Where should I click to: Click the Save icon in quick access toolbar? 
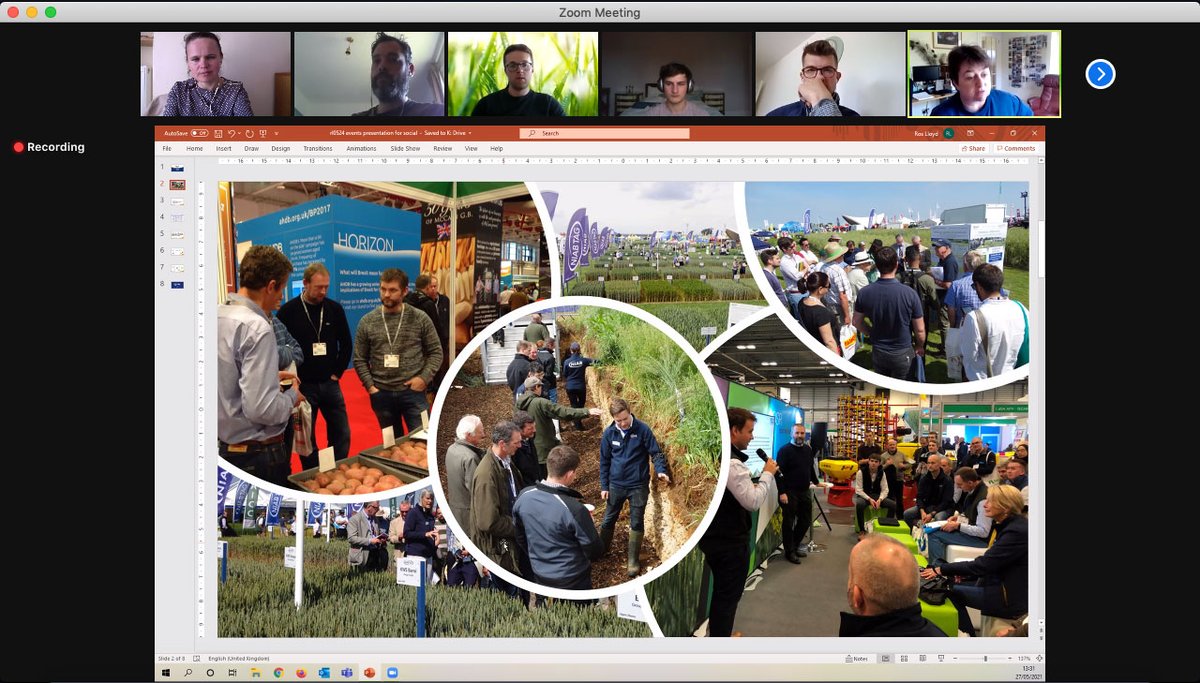tap(218, 133)
